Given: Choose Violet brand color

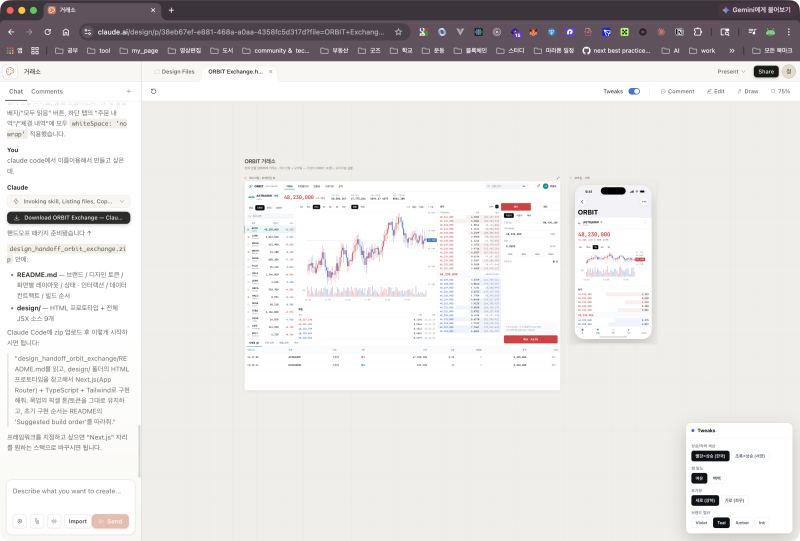Looking at the screenshot, I should [702, 523].
